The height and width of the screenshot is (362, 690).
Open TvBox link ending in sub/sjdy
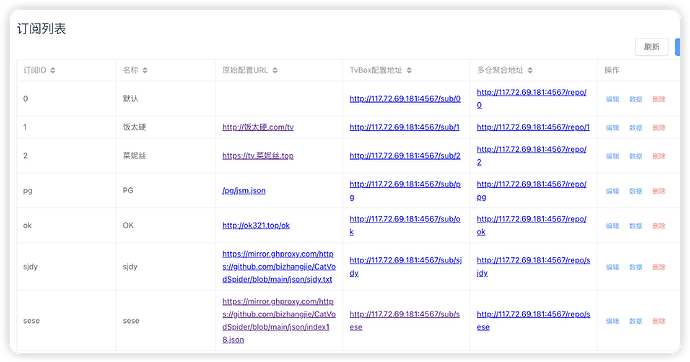coord(405,267)
